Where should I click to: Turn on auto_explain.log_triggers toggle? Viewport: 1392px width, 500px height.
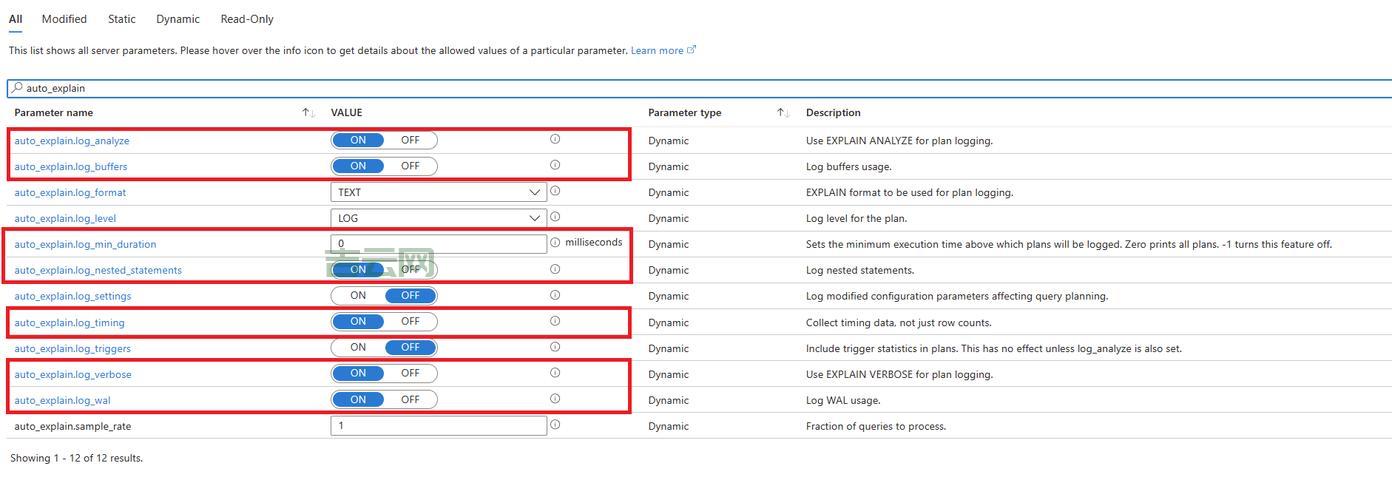pos(358,348)
